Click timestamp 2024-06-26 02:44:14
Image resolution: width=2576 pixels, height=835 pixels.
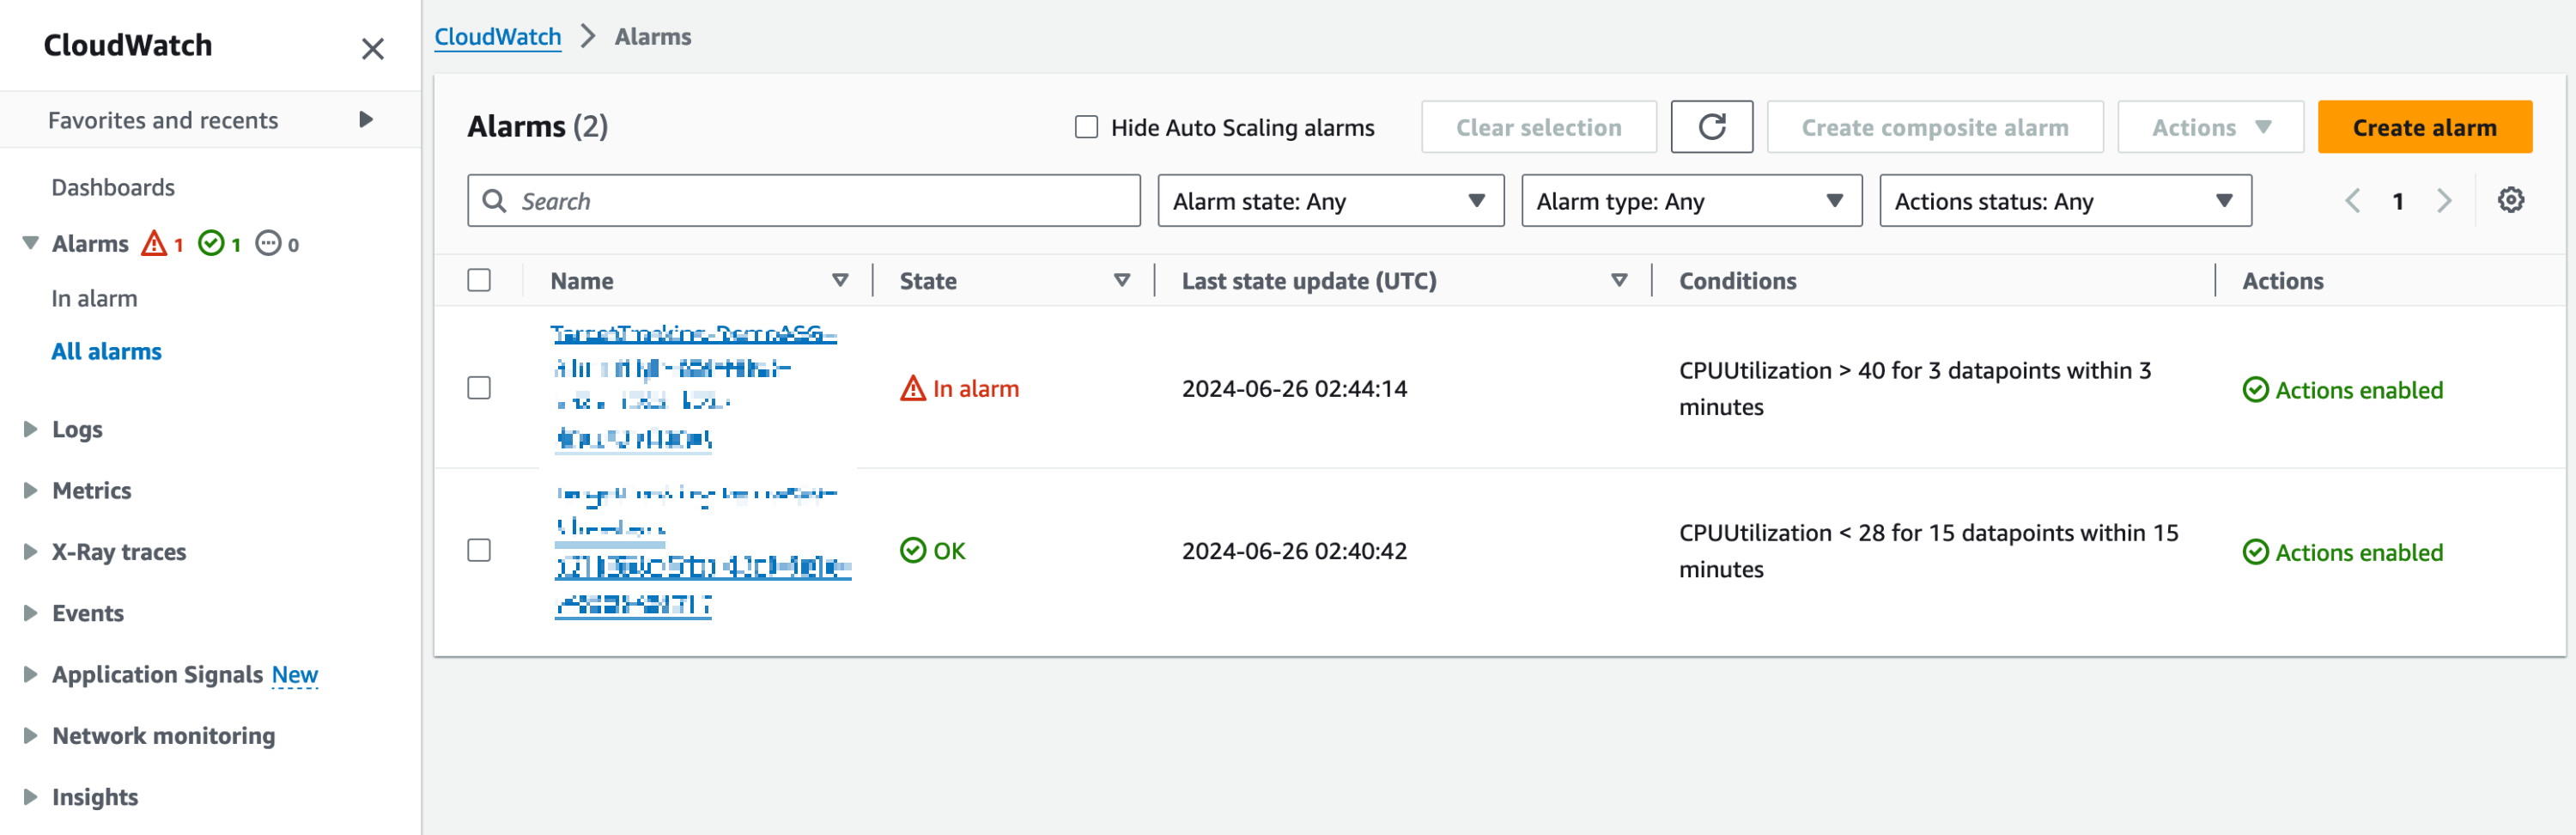1294,388
